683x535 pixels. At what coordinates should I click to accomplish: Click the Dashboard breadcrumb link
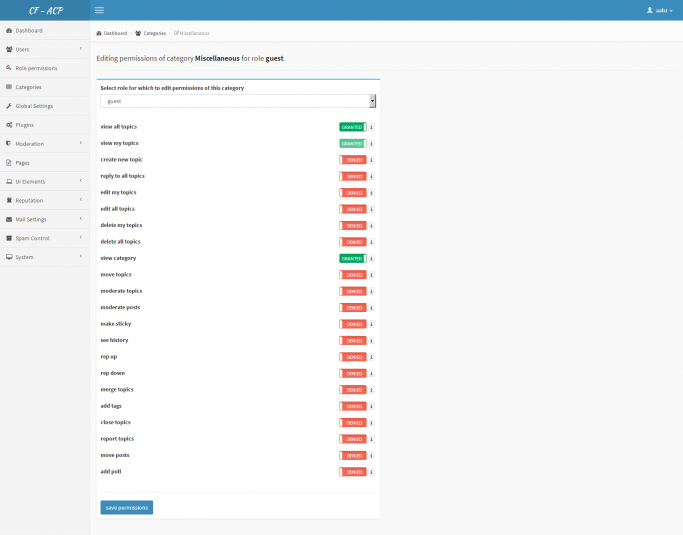tap(112, 33)
